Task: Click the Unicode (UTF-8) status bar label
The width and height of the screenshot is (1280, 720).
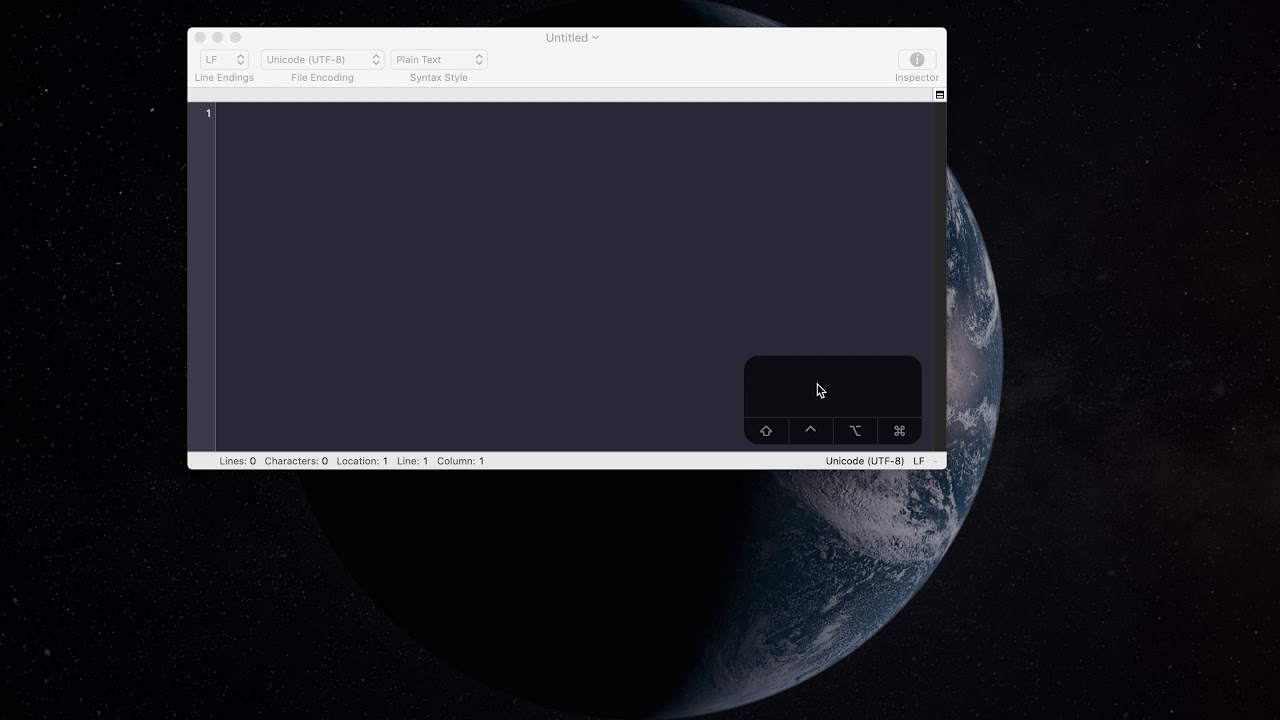Action: (865, 461)
